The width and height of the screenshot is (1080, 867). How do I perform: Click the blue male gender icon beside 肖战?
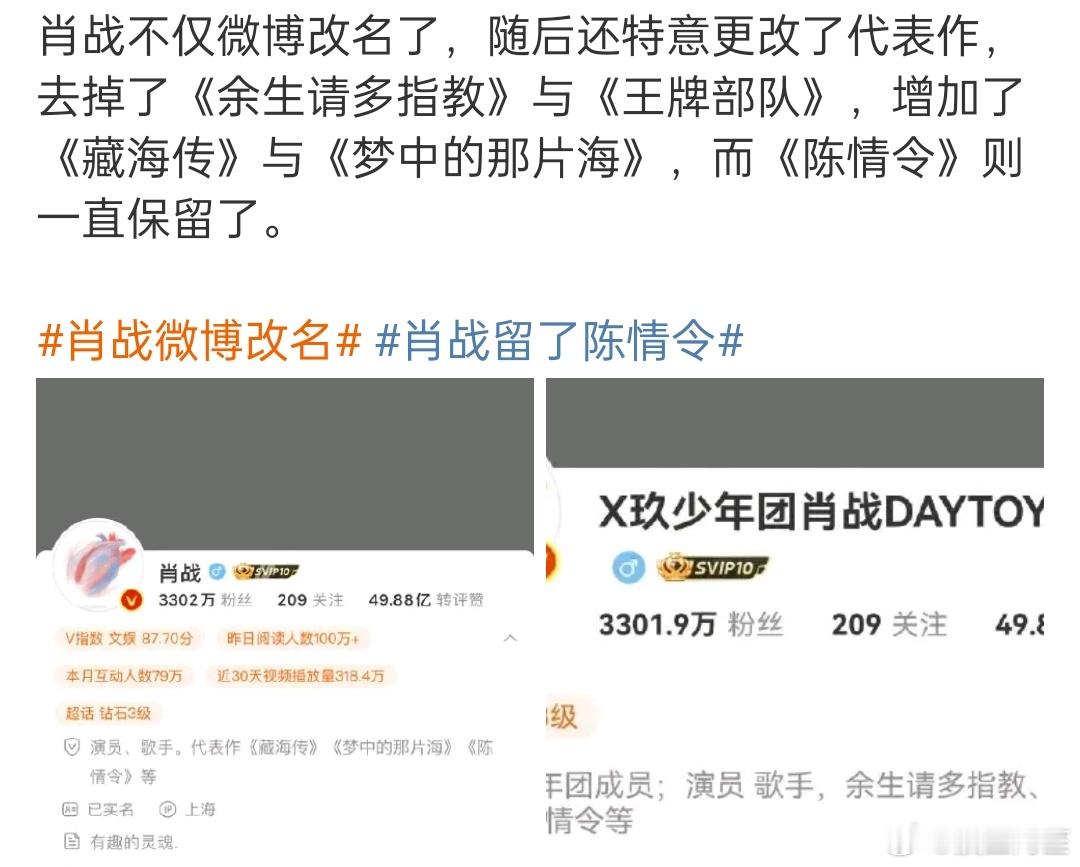[x=217, y=571]
